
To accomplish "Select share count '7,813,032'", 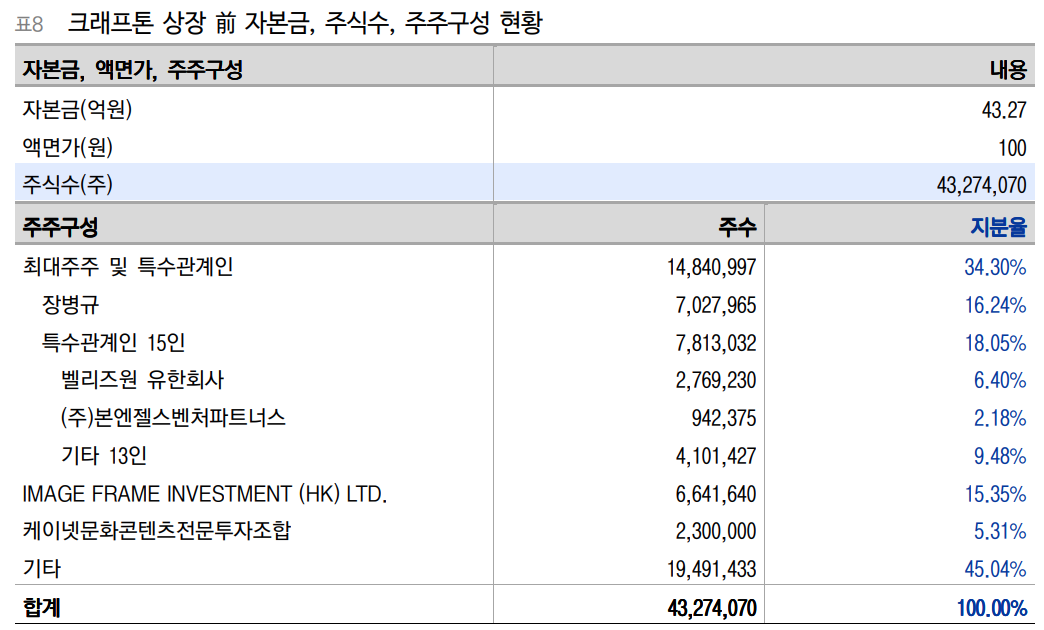I will pos(716,344).
